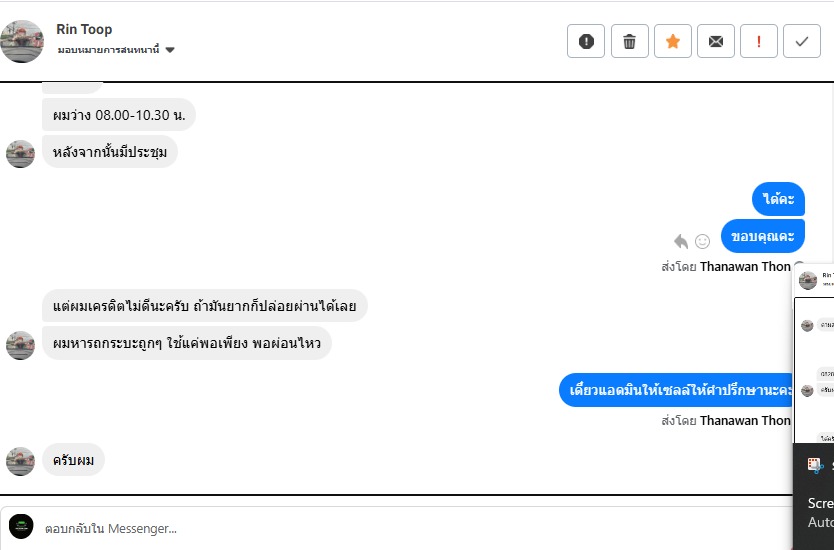This screenshot has height=550, width=834.
Task: Click sender avatar next to ครับผม message
Action: [x=20, y=461]
